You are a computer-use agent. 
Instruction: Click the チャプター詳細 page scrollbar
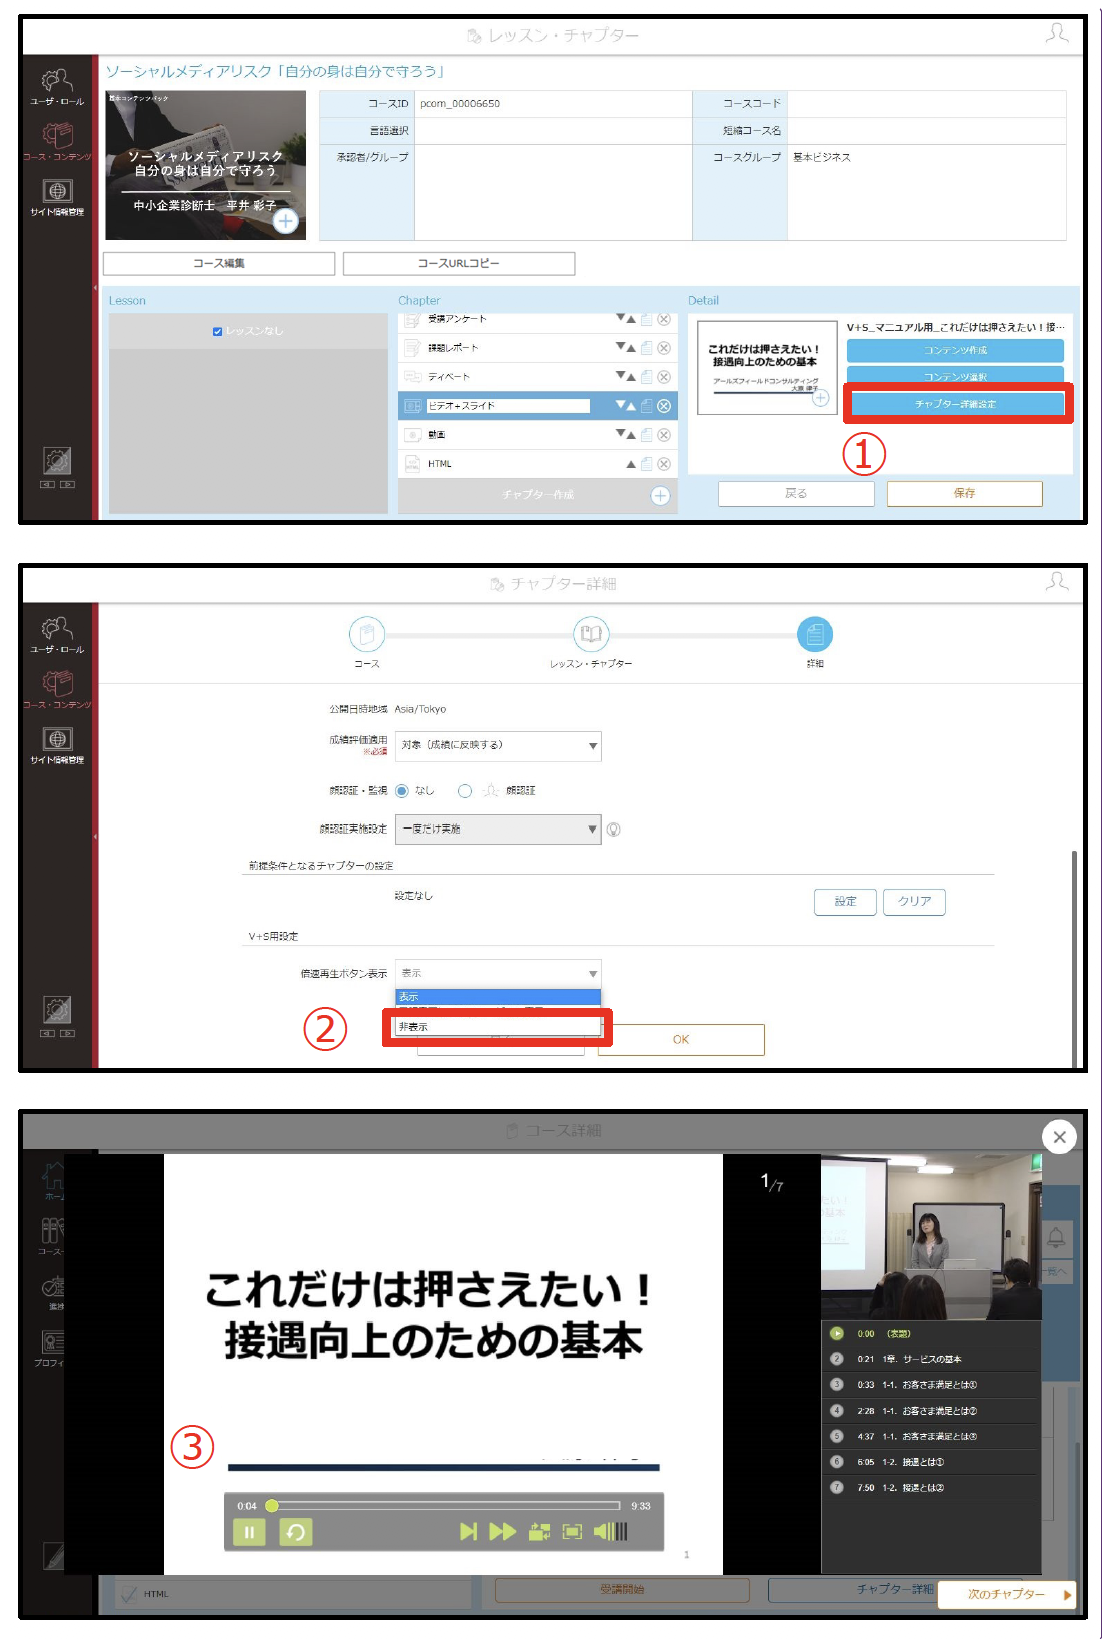coord(1074,960)
